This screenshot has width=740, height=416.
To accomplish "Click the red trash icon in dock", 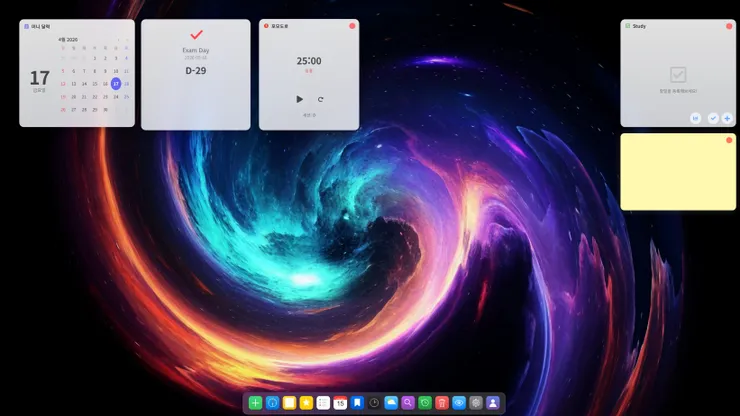I will click(442, 403).
